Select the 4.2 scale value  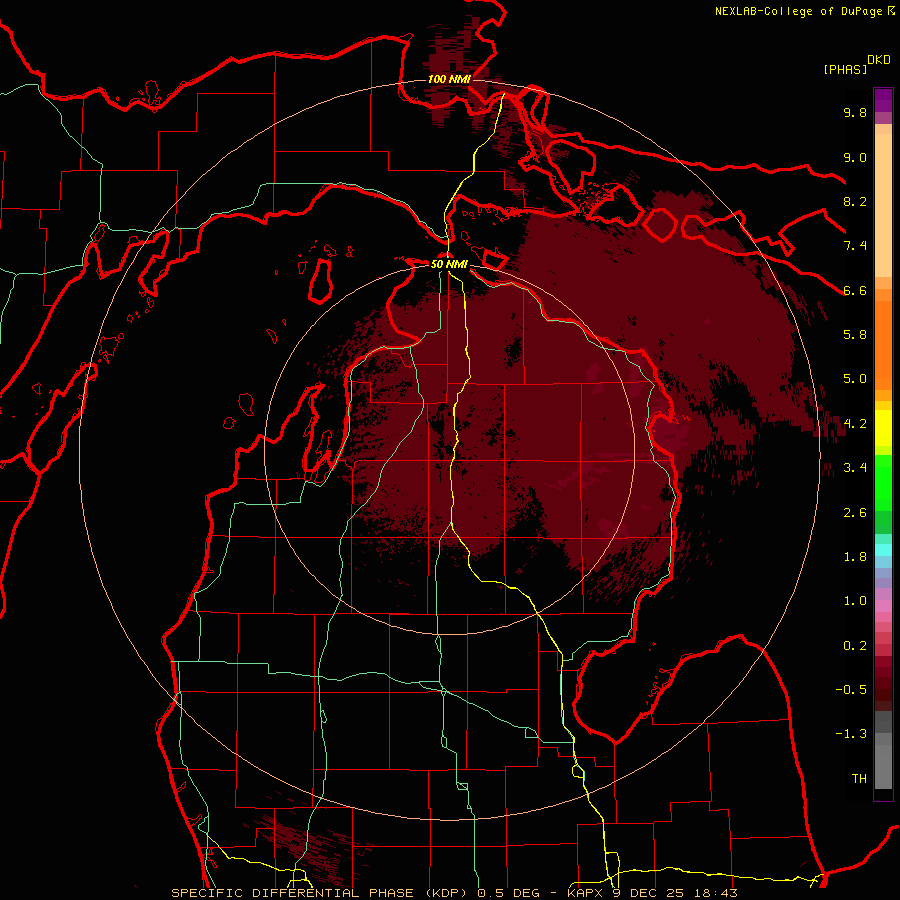(855, 424)
